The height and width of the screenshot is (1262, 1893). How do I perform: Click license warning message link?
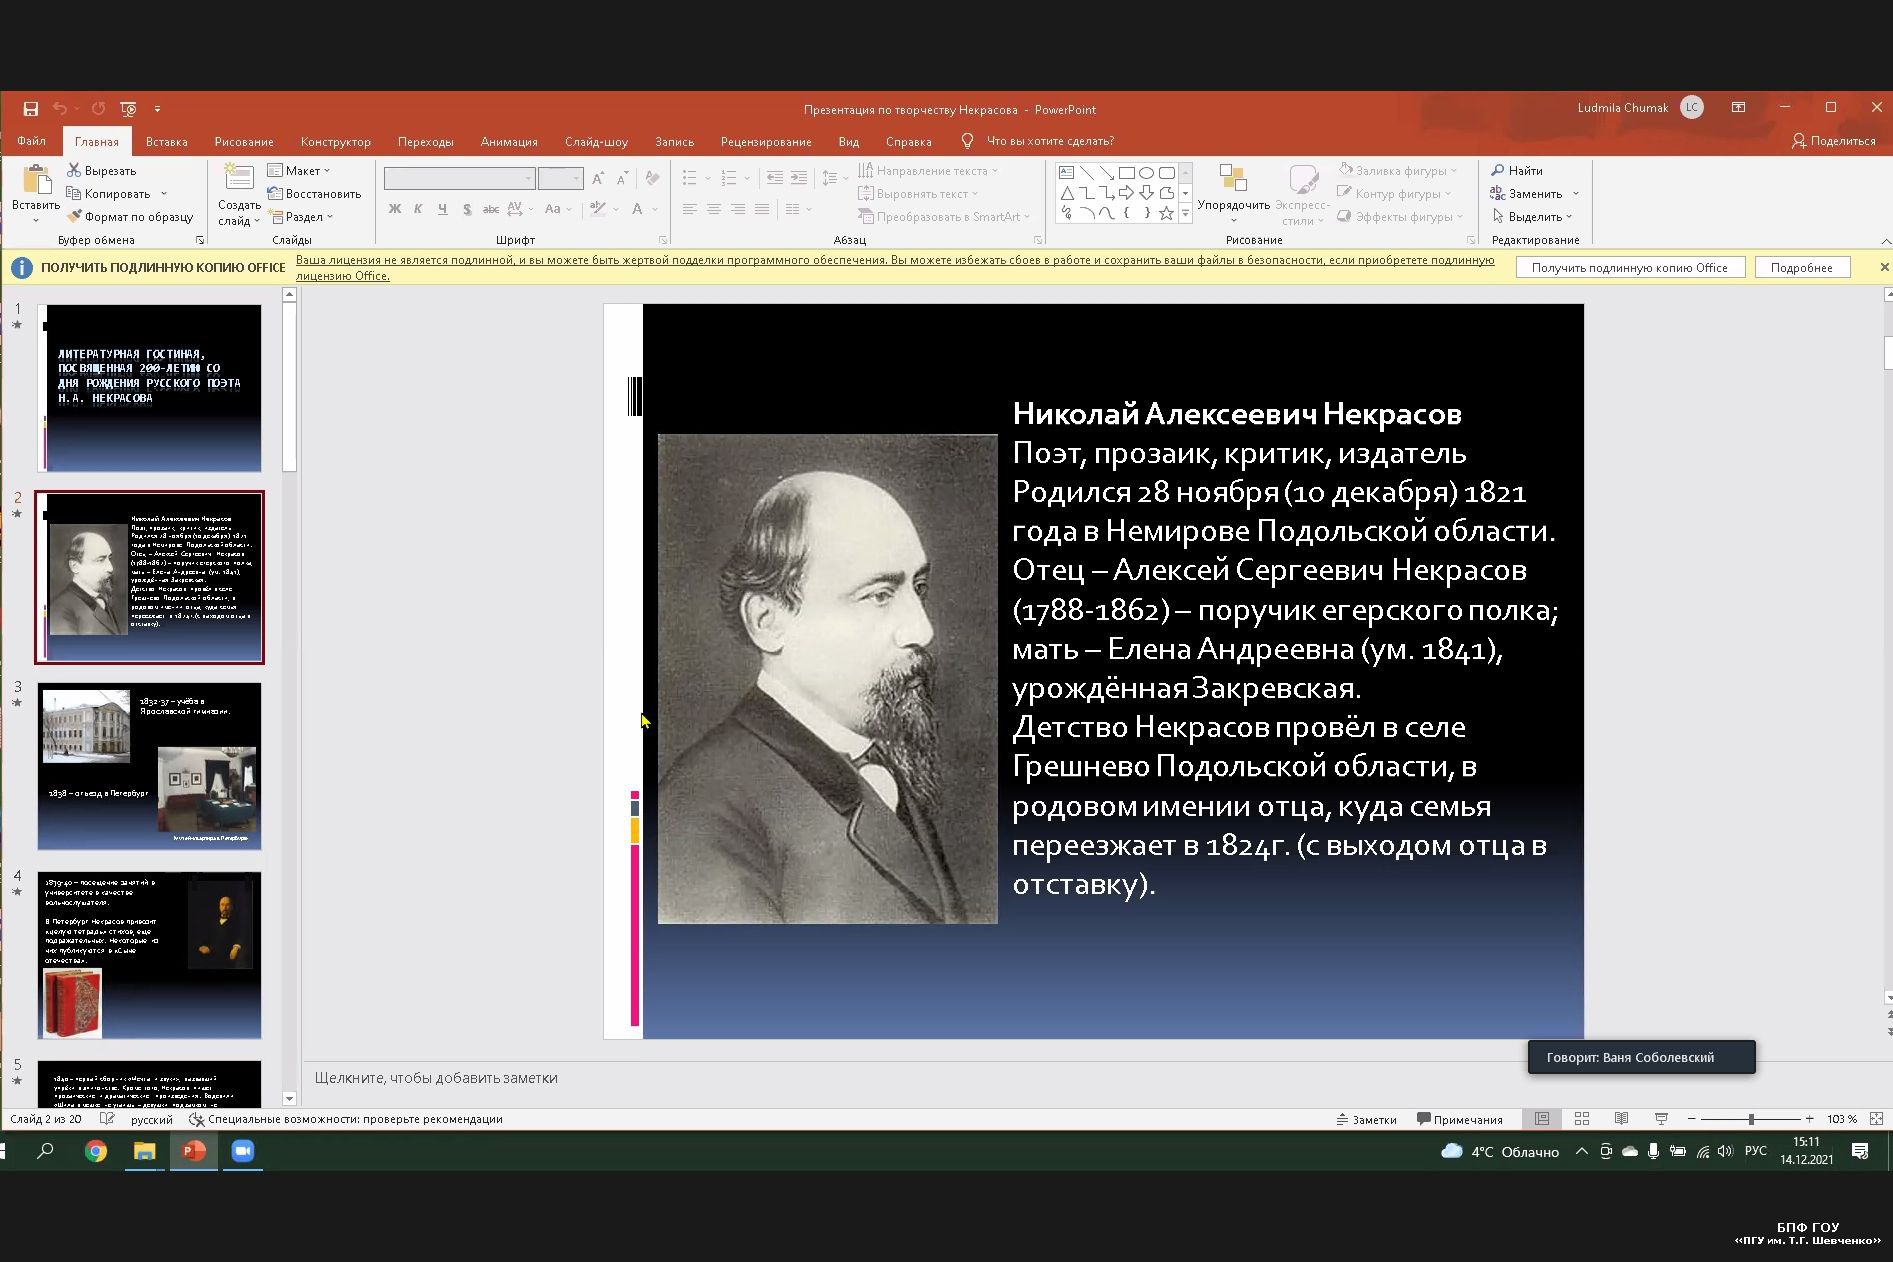tap(895, 268)
